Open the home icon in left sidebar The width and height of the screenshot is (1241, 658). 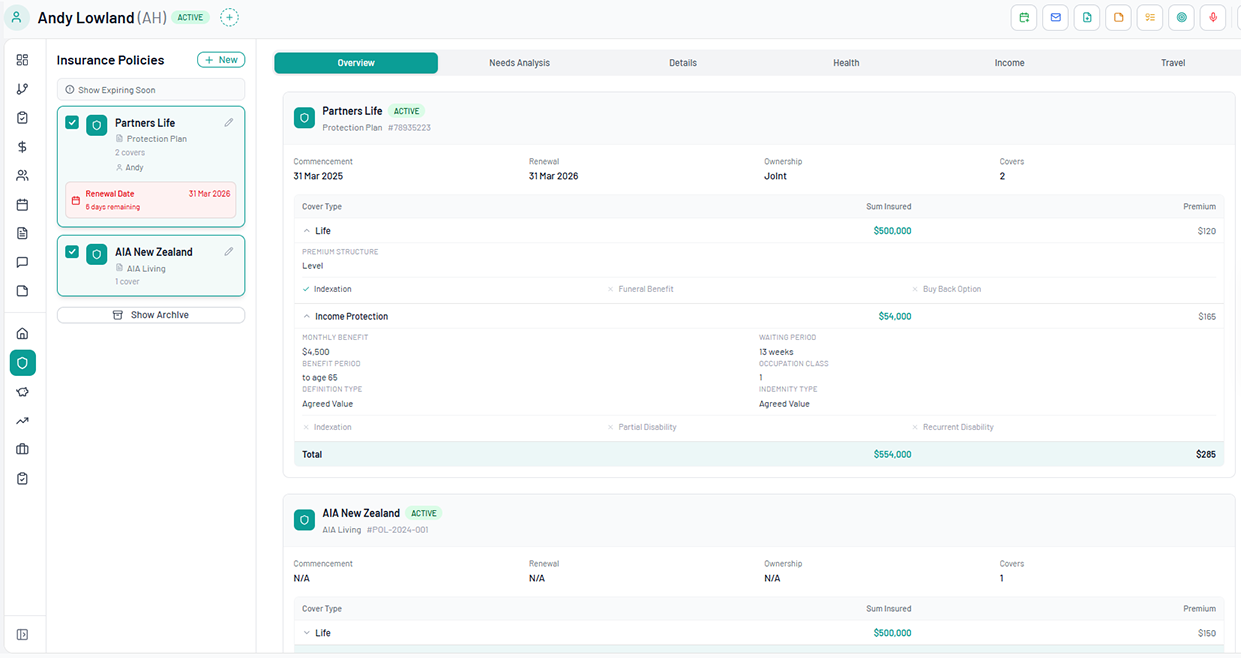point(22,334)
